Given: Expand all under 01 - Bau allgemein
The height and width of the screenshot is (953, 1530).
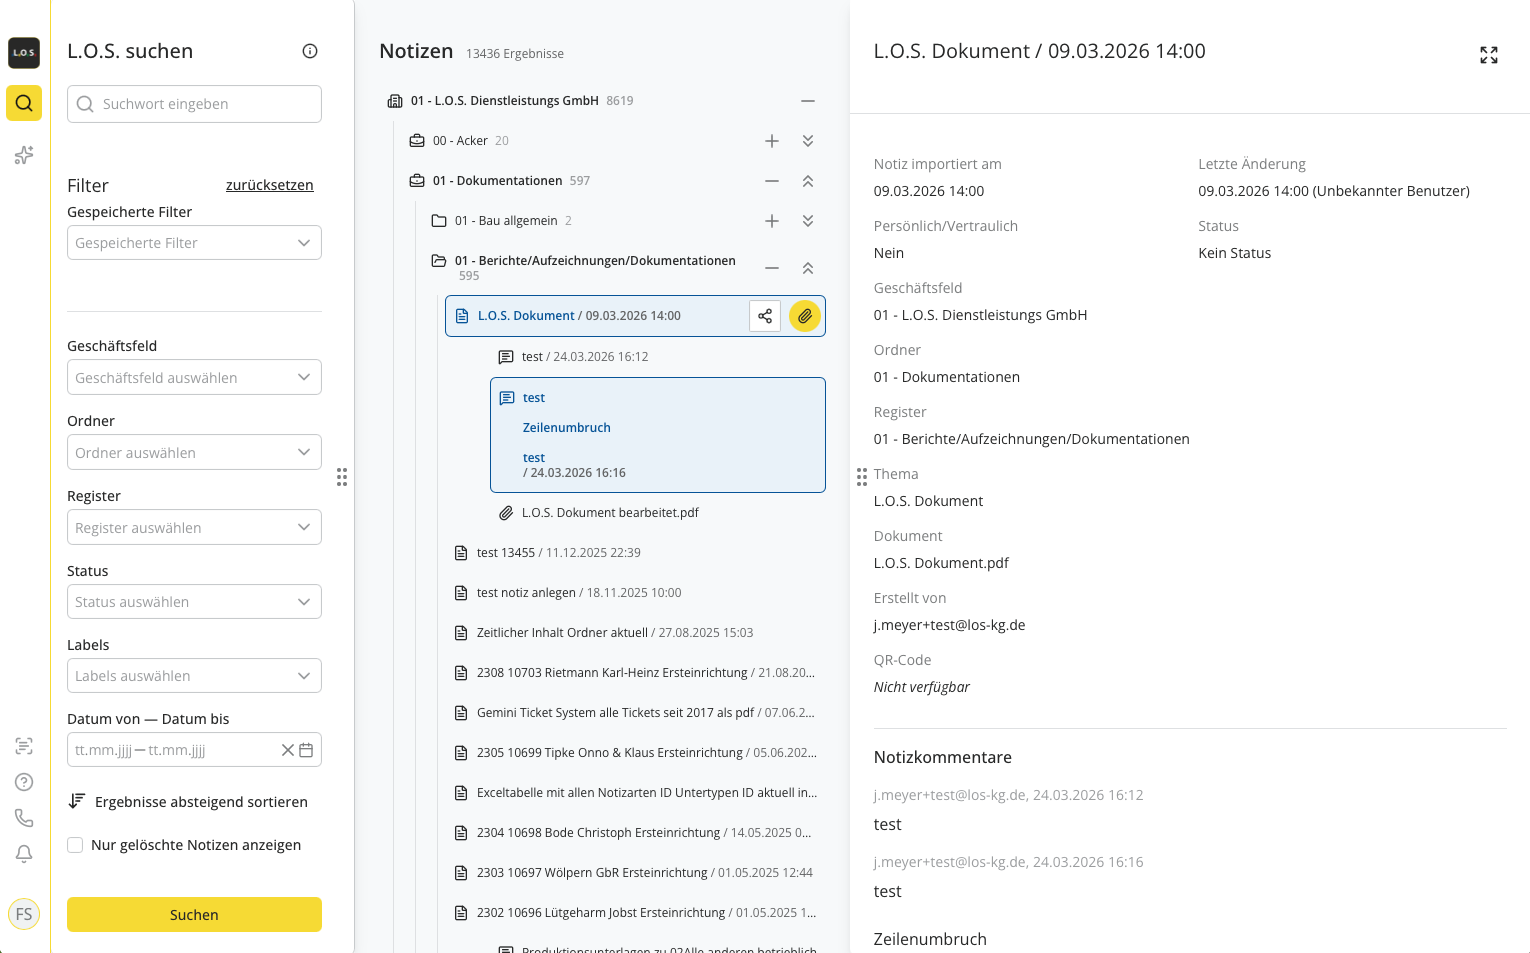Looking at the screenshot, I should 808,221.
